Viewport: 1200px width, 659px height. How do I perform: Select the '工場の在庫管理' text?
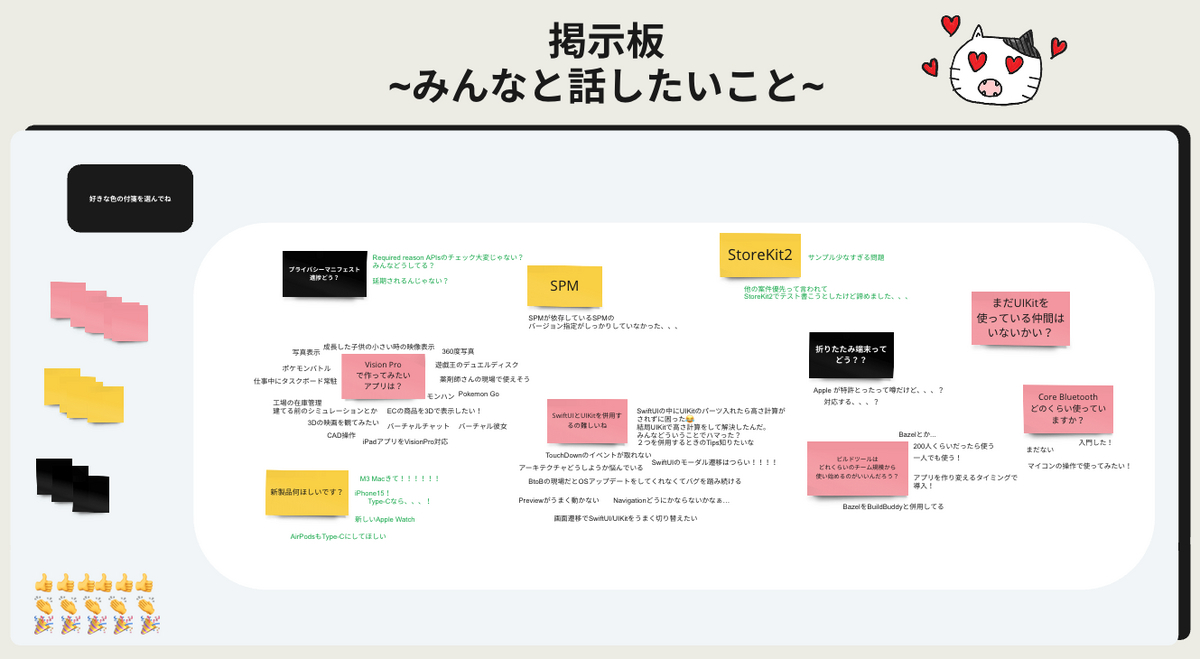(x=297, y=402)
